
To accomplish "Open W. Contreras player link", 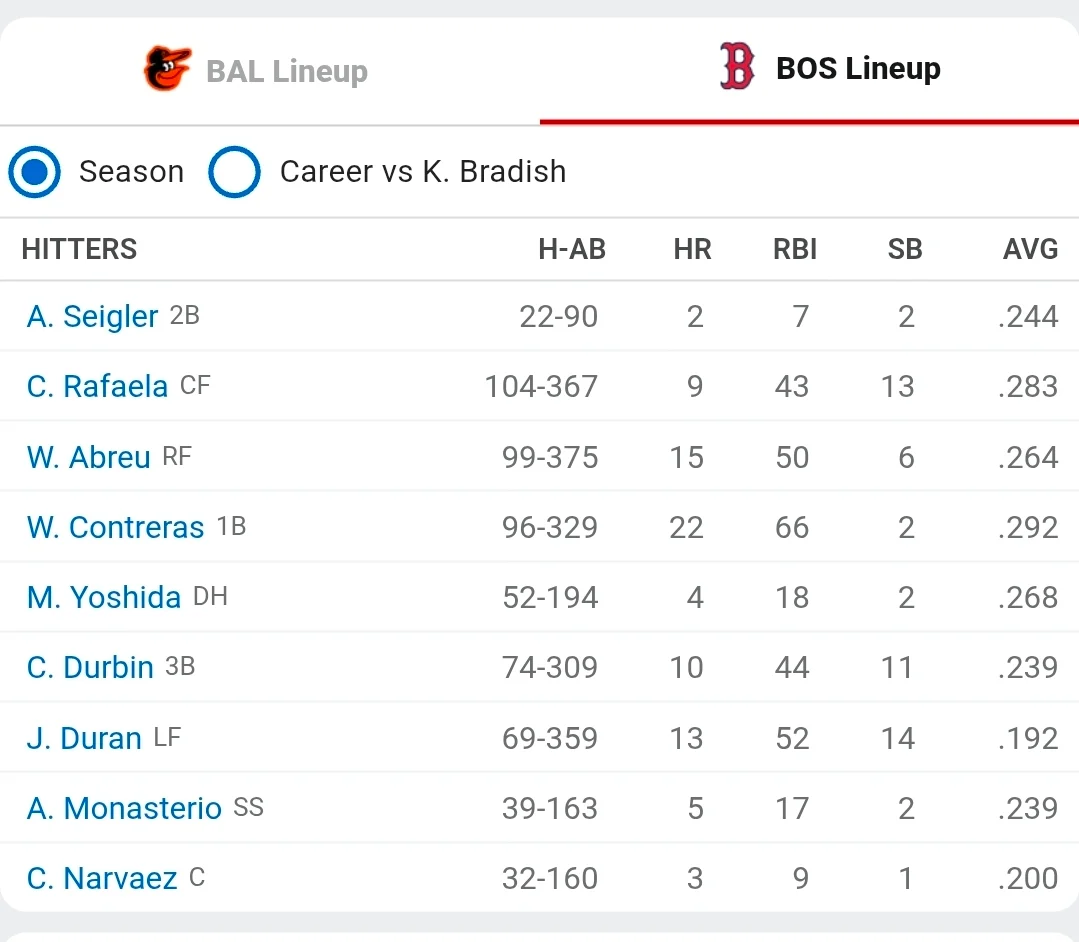I will [115, 527].
